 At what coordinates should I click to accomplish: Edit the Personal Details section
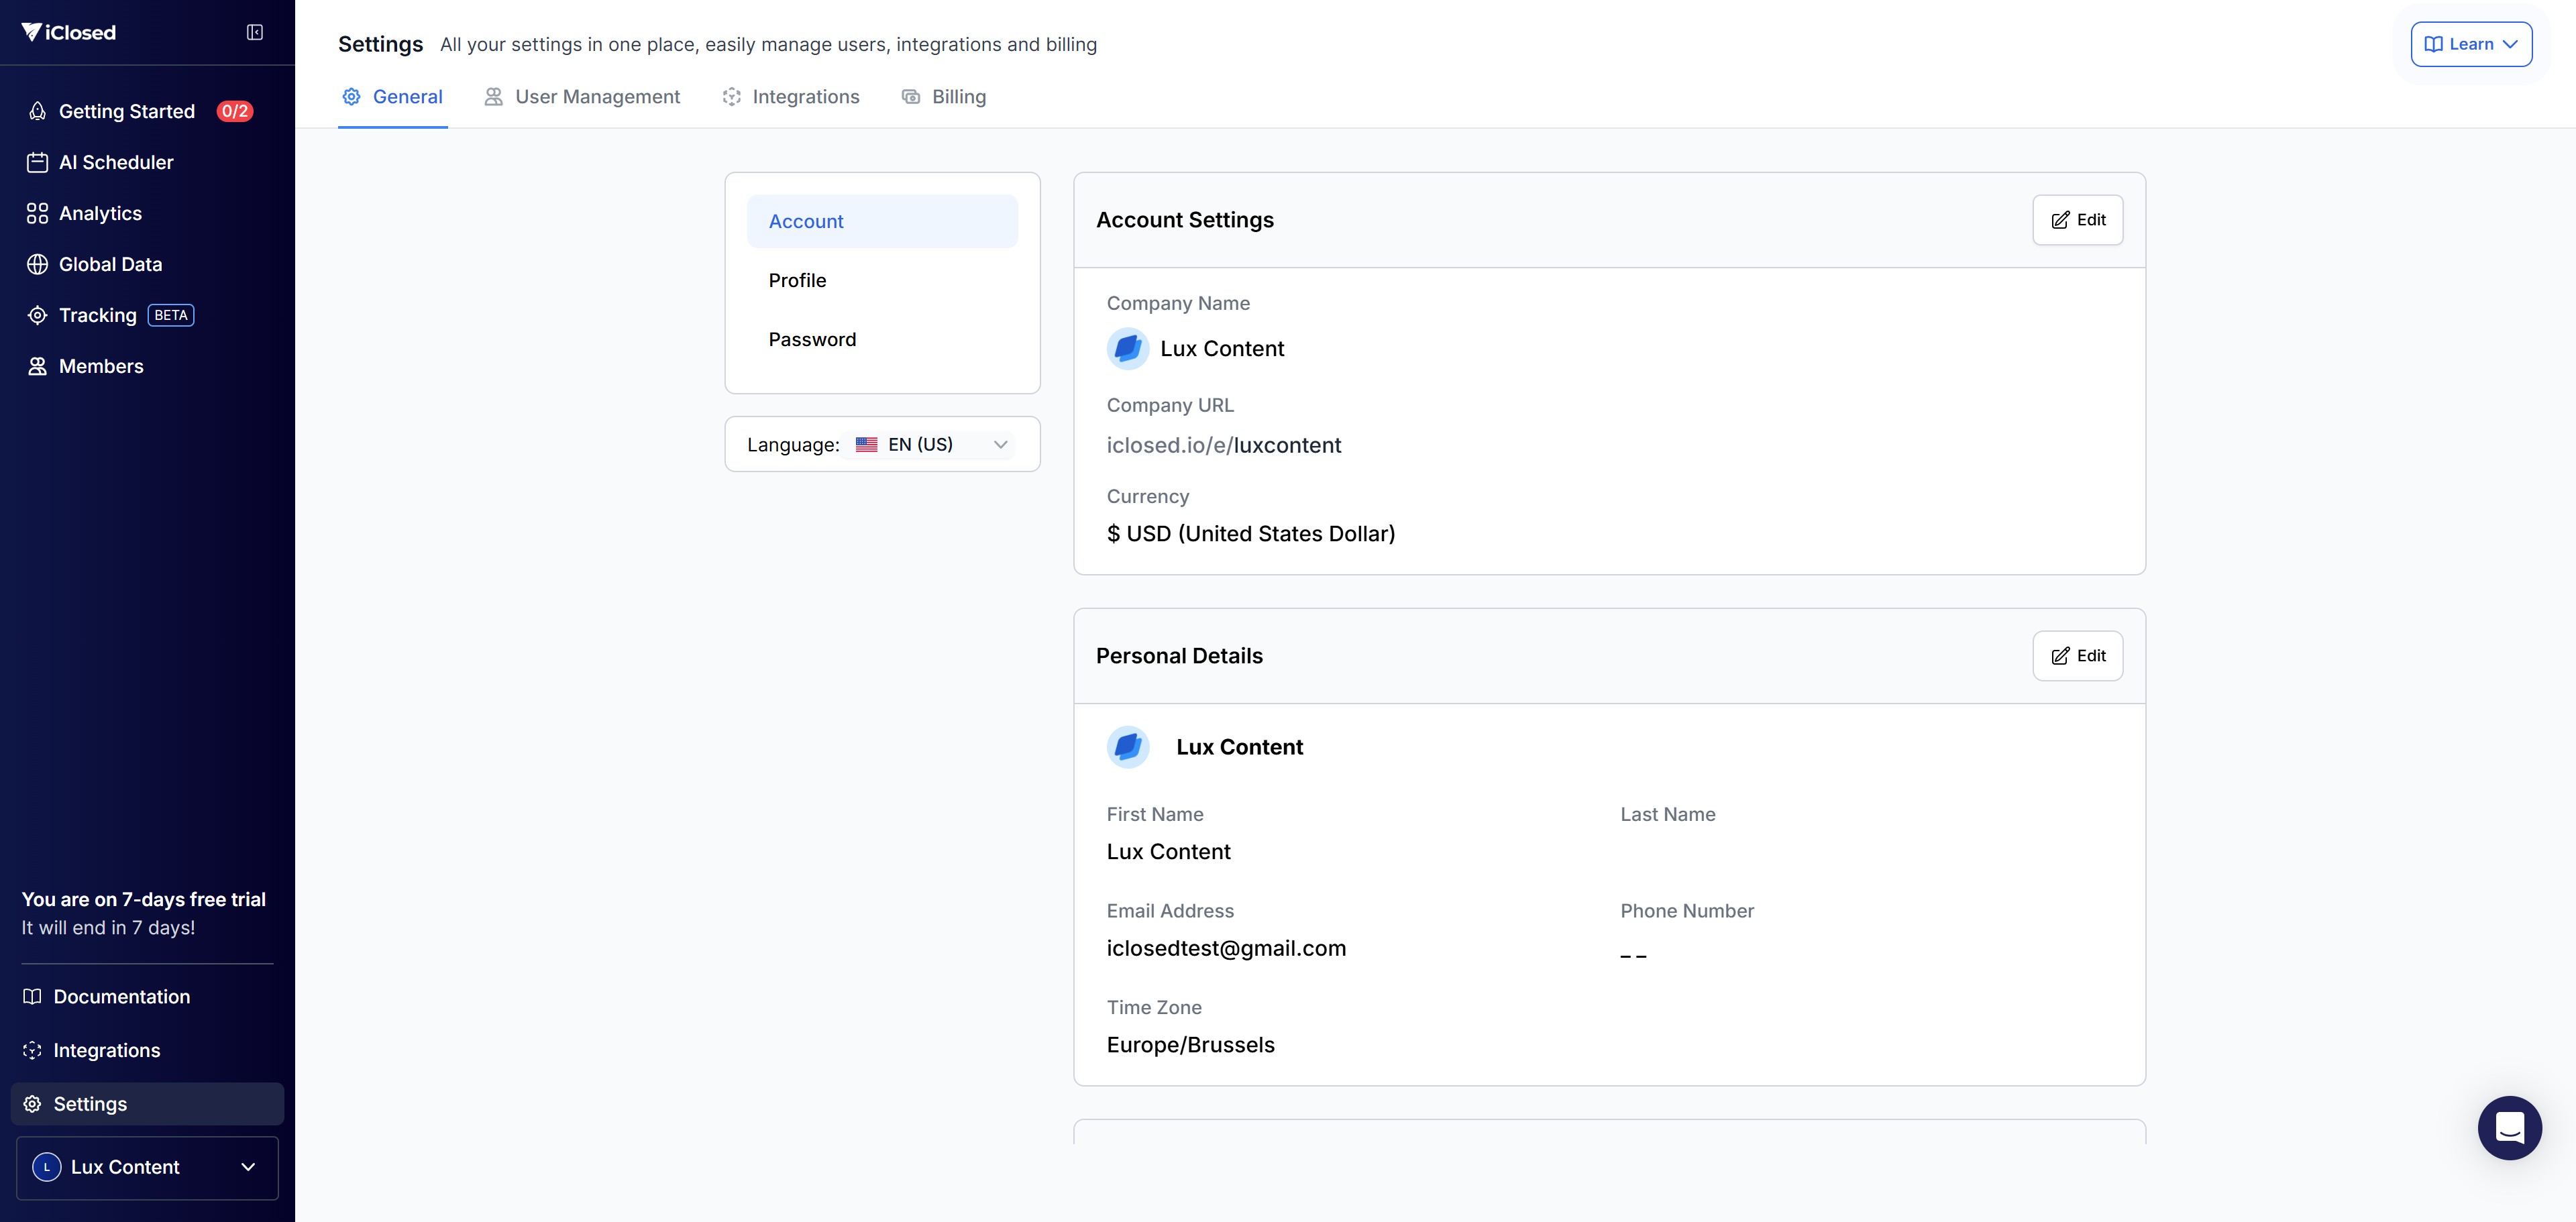point(2077,656)
